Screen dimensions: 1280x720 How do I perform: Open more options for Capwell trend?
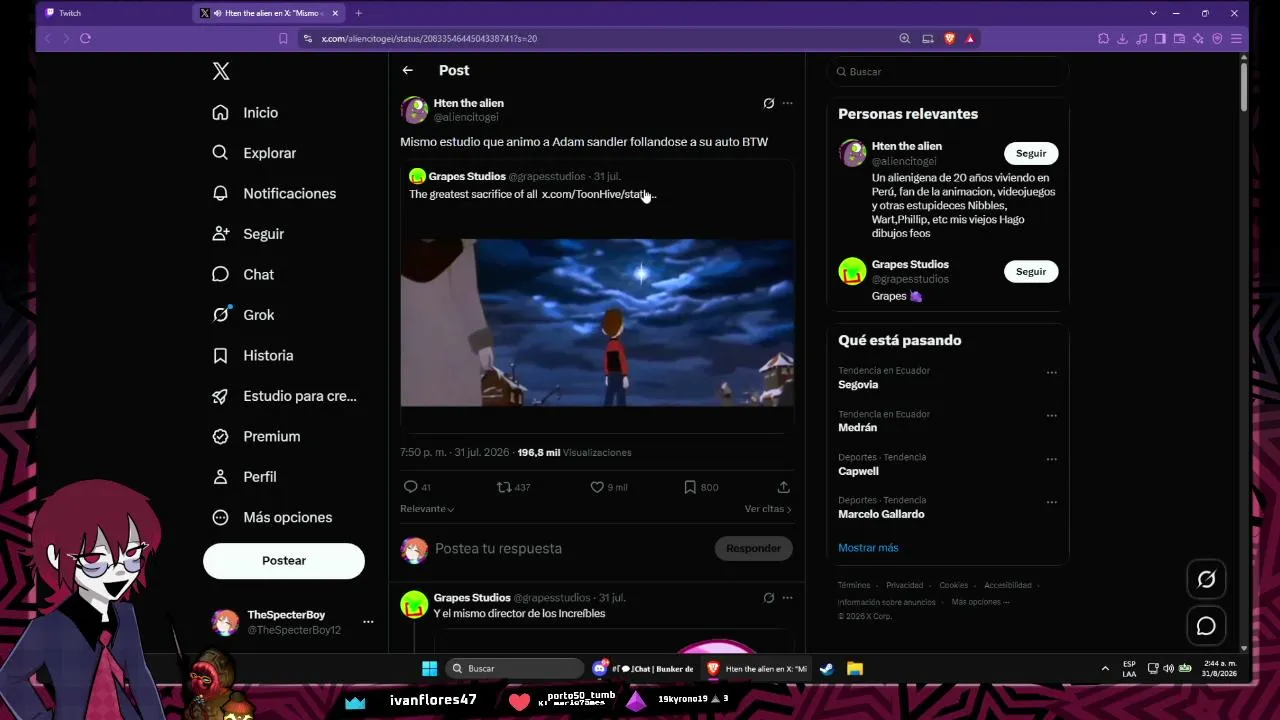(x=1051, y=459)
